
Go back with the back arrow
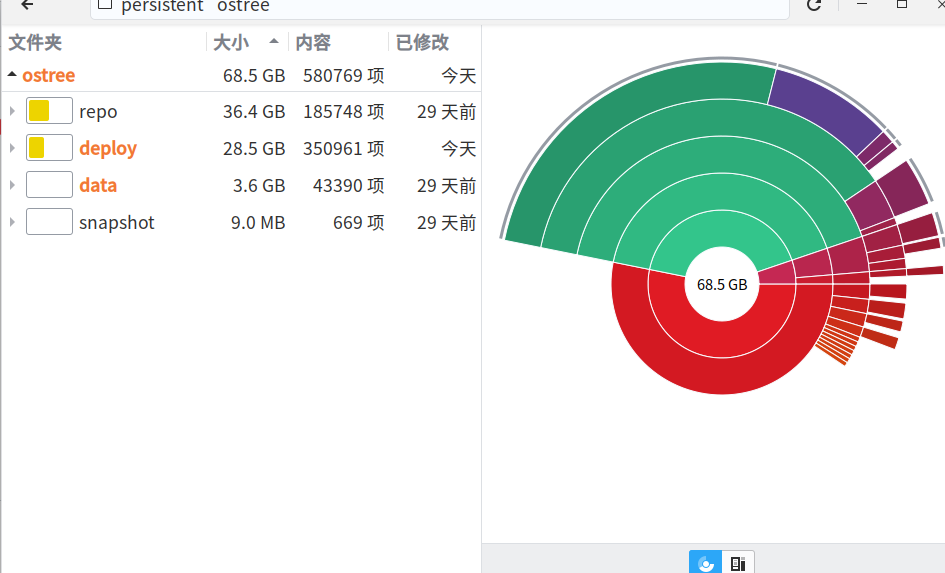[x=27, y=5]
